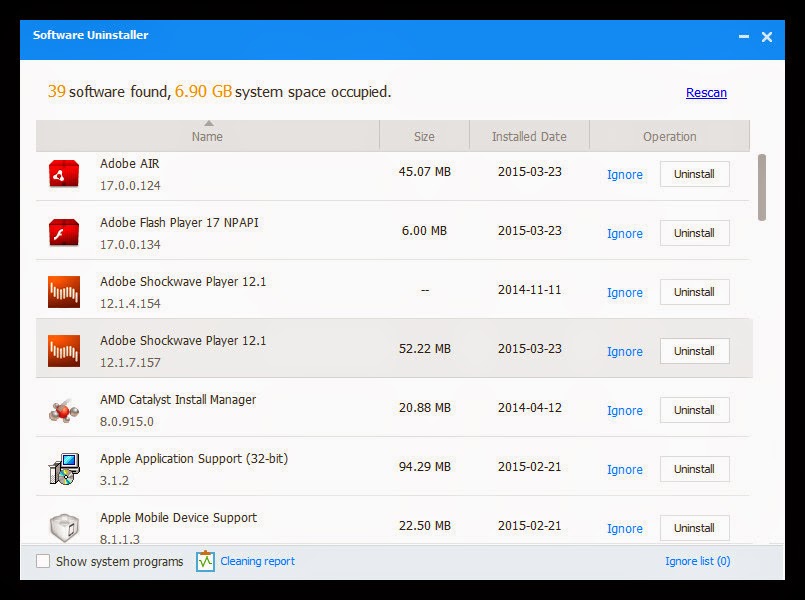Uninstall Shockwave Player version 12.1.4.154

(694, 292)
